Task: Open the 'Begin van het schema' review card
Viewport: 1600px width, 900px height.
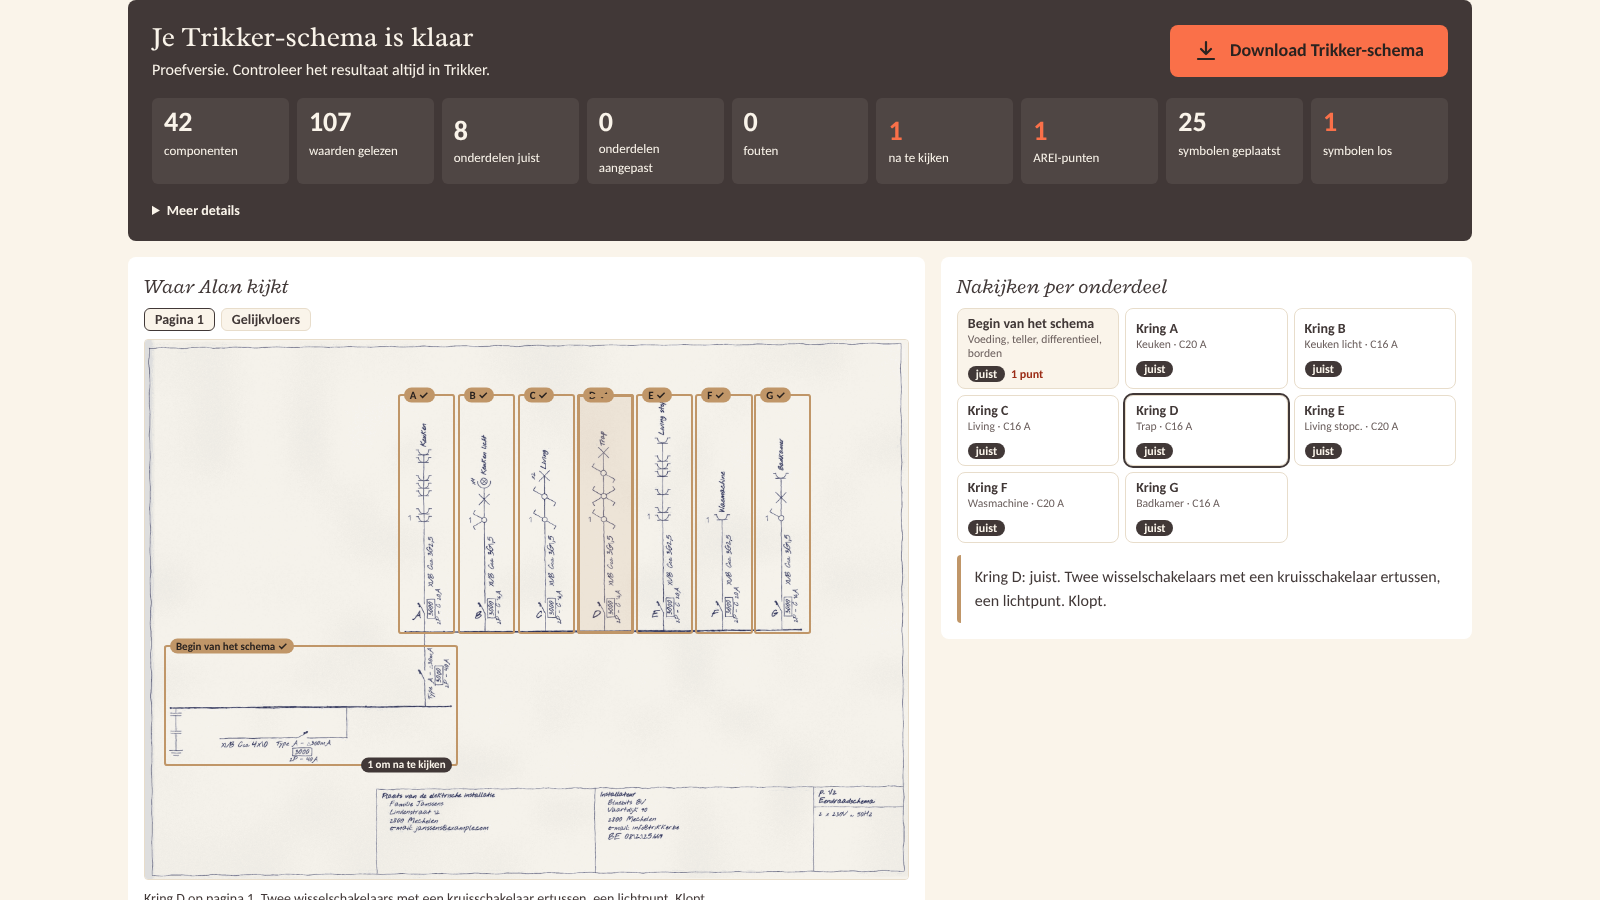Action: (1037, 348)
